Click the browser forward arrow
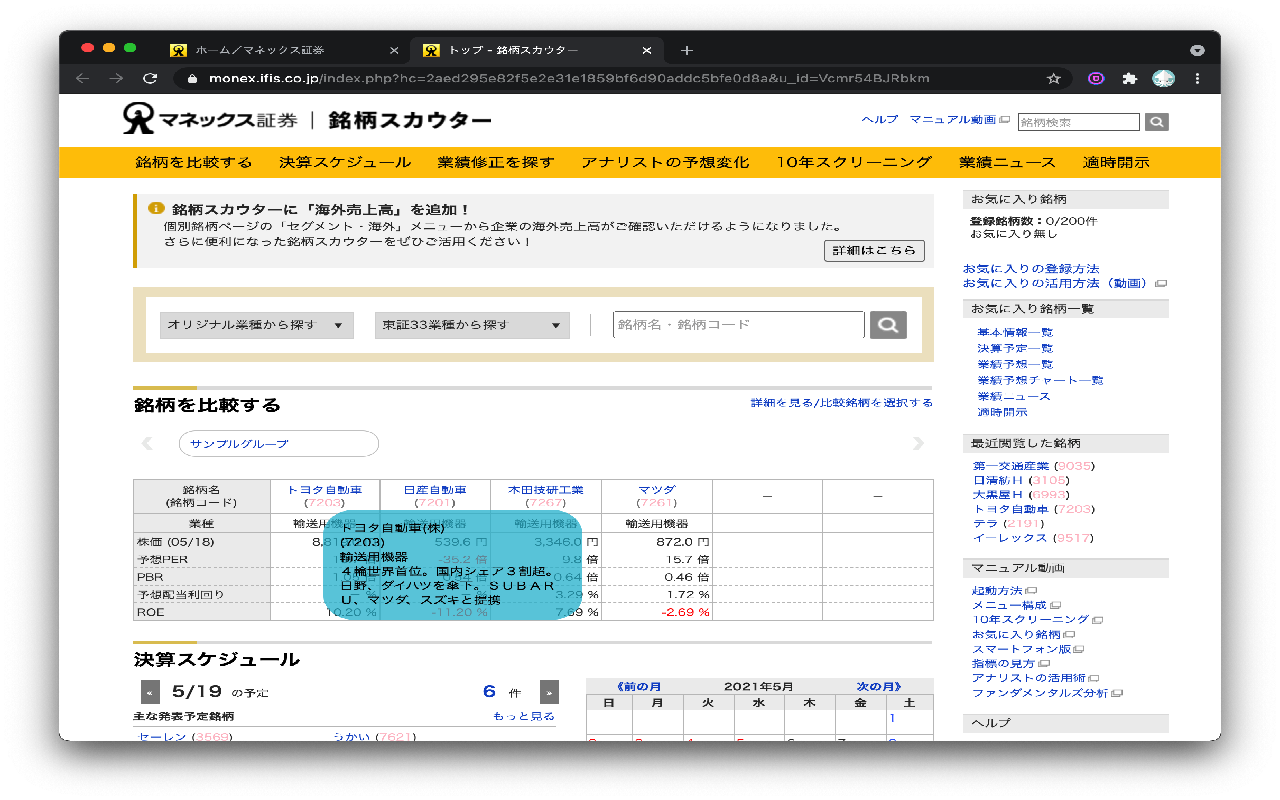This screenshot has width=1280, height=800. pyautogui.click(x=116, y=78)
